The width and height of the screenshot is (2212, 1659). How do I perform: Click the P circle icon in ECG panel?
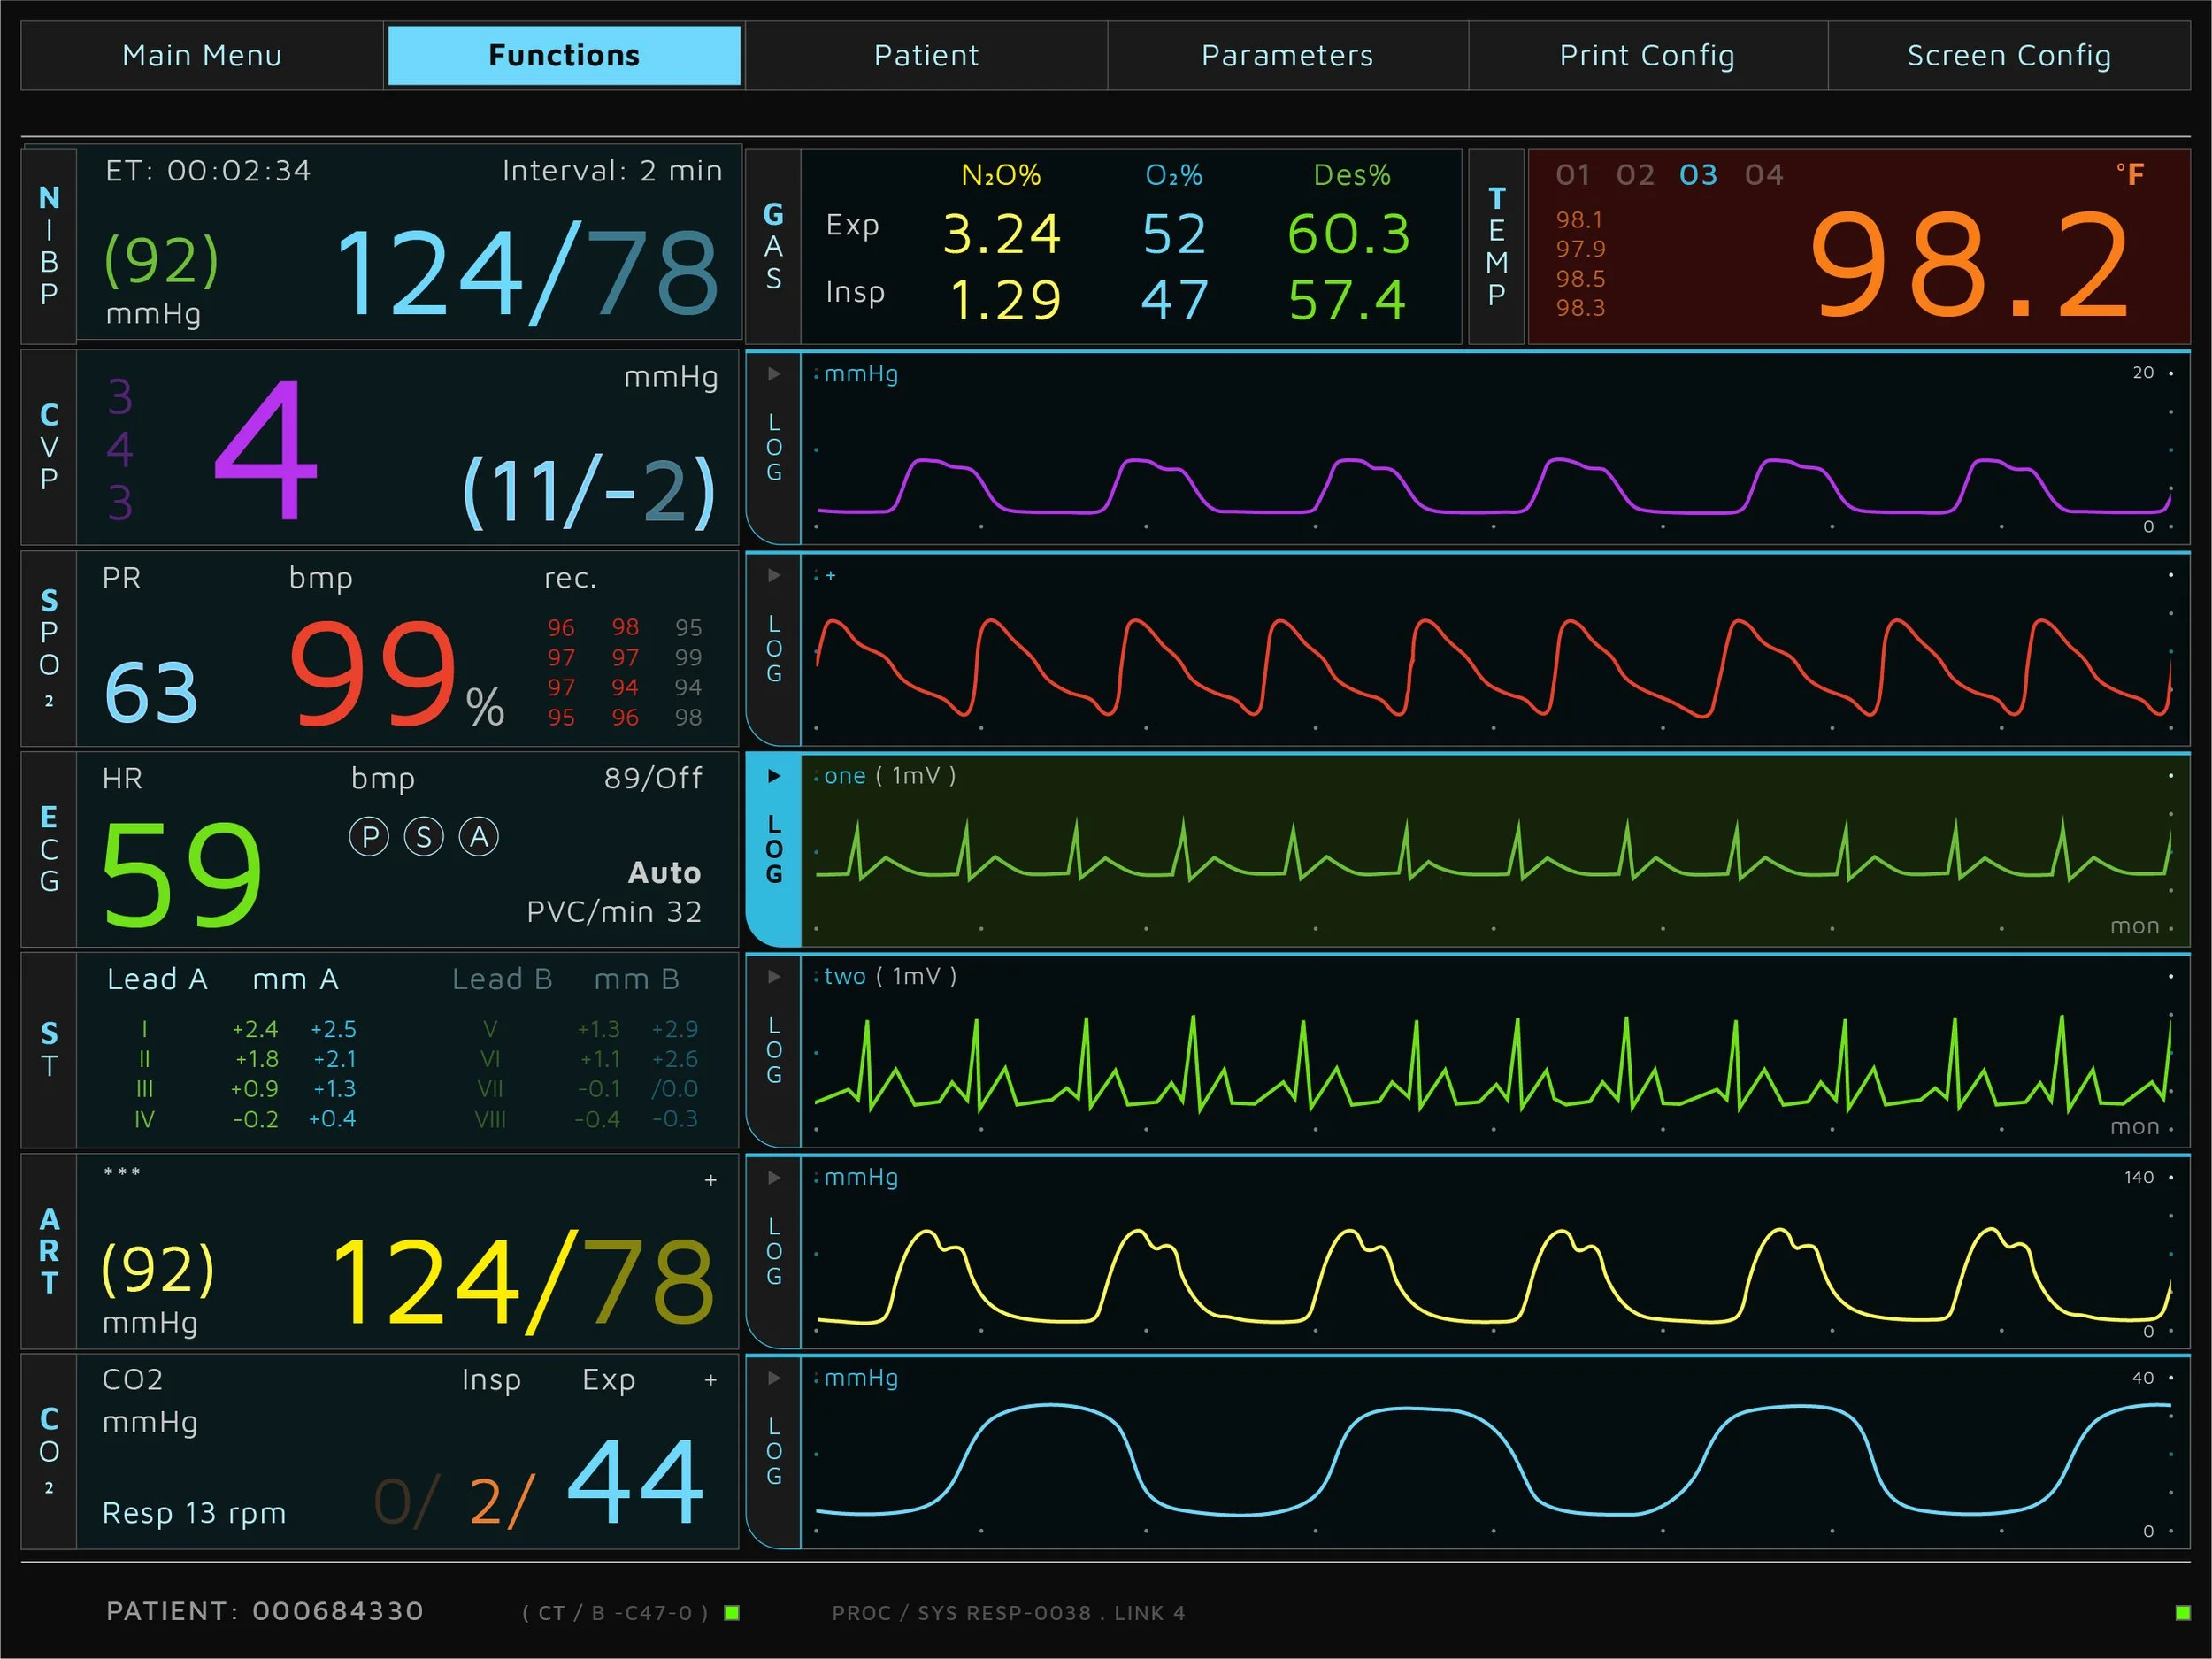[x=369, y=836]
